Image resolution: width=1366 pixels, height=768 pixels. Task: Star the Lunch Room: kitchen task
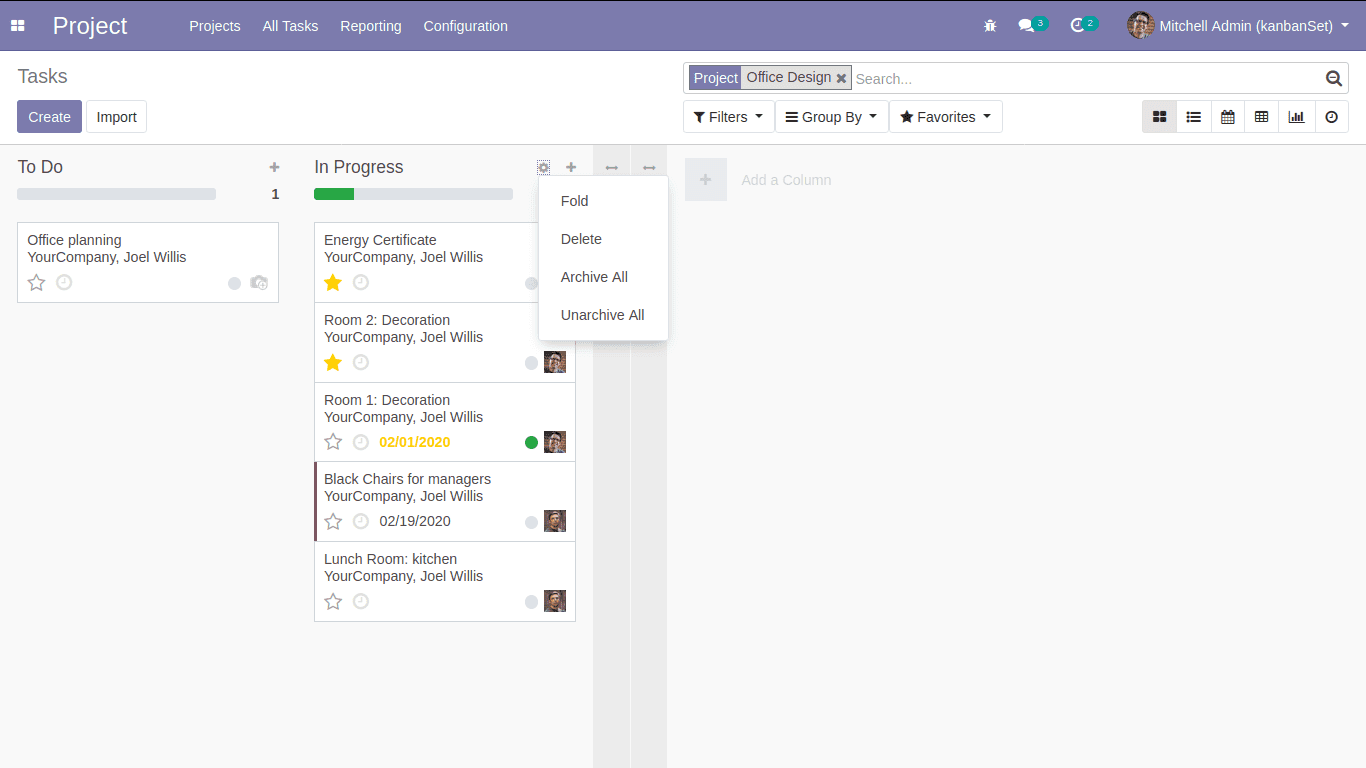(x=333, y=601)
